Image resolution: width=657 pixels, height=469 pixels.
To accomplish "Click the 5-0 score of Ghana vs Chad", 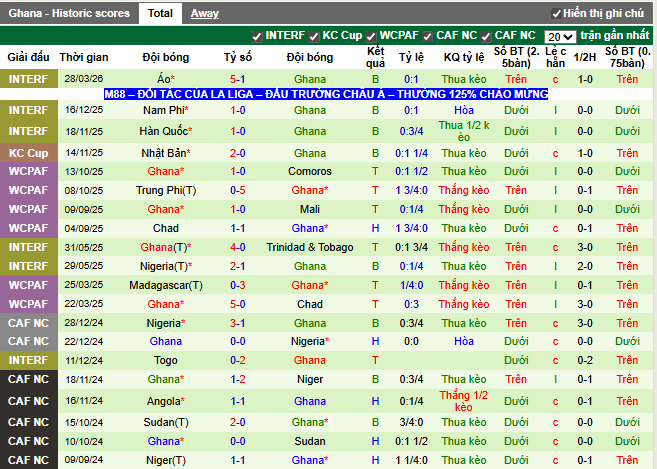I will (x=238, y=304).
